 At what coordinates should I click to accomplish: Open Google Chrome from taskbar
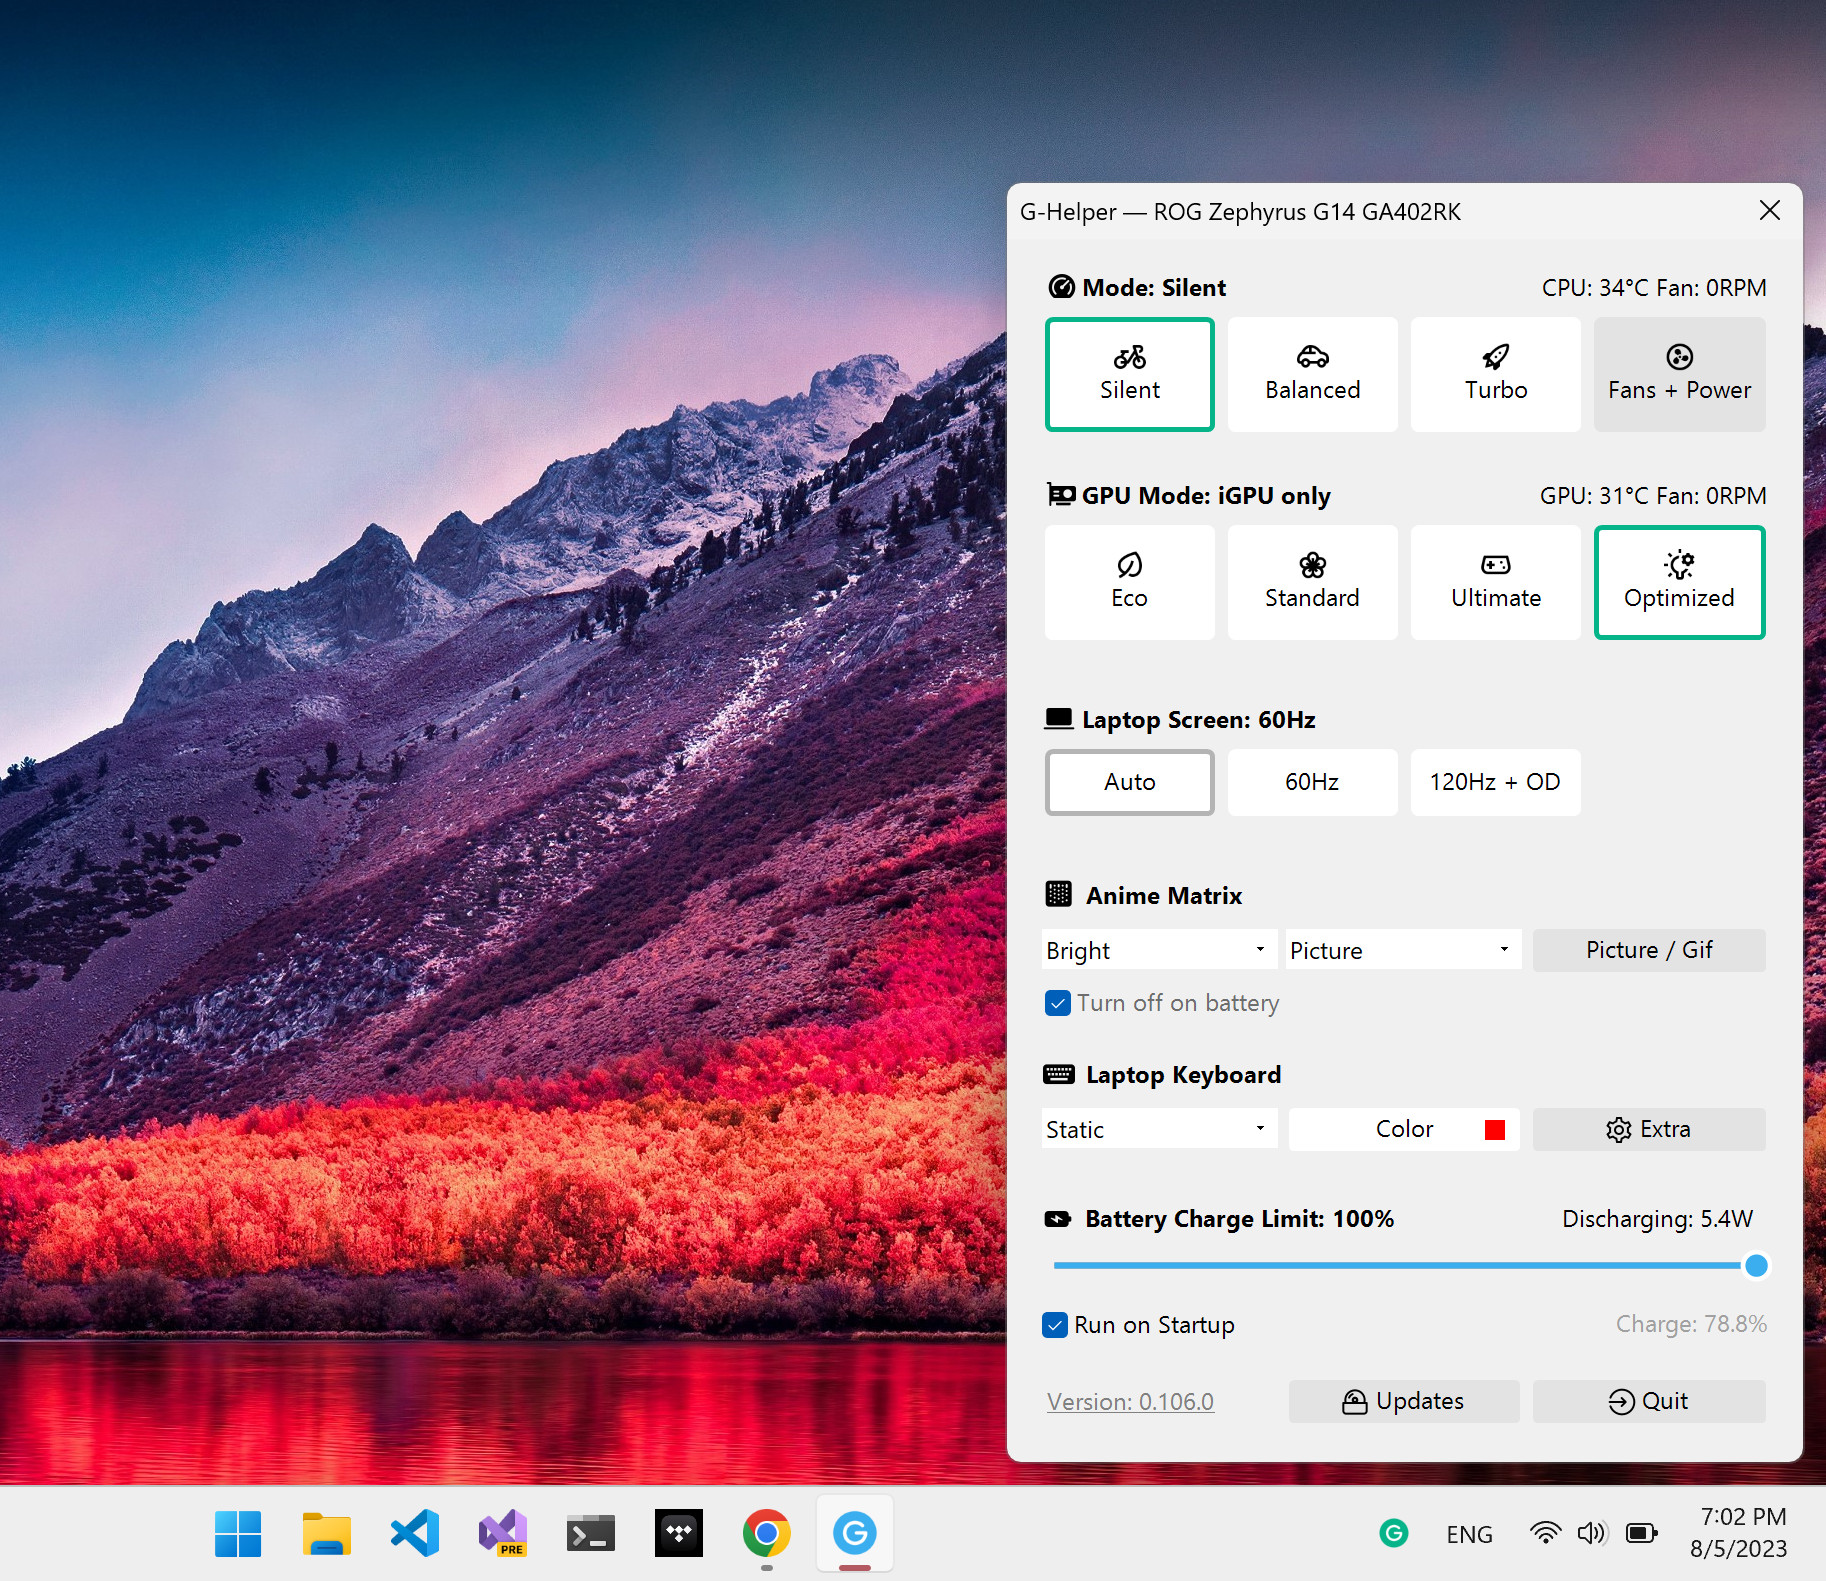(767, 1533)
